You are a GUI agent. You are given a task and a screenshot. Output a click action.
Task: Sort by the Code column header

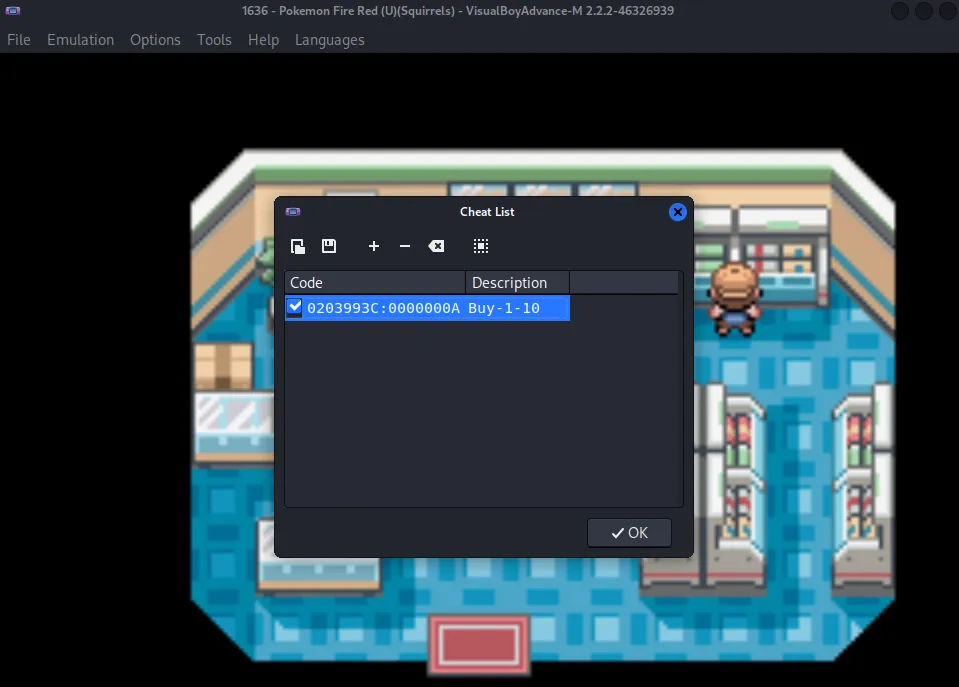coord(375,283)
